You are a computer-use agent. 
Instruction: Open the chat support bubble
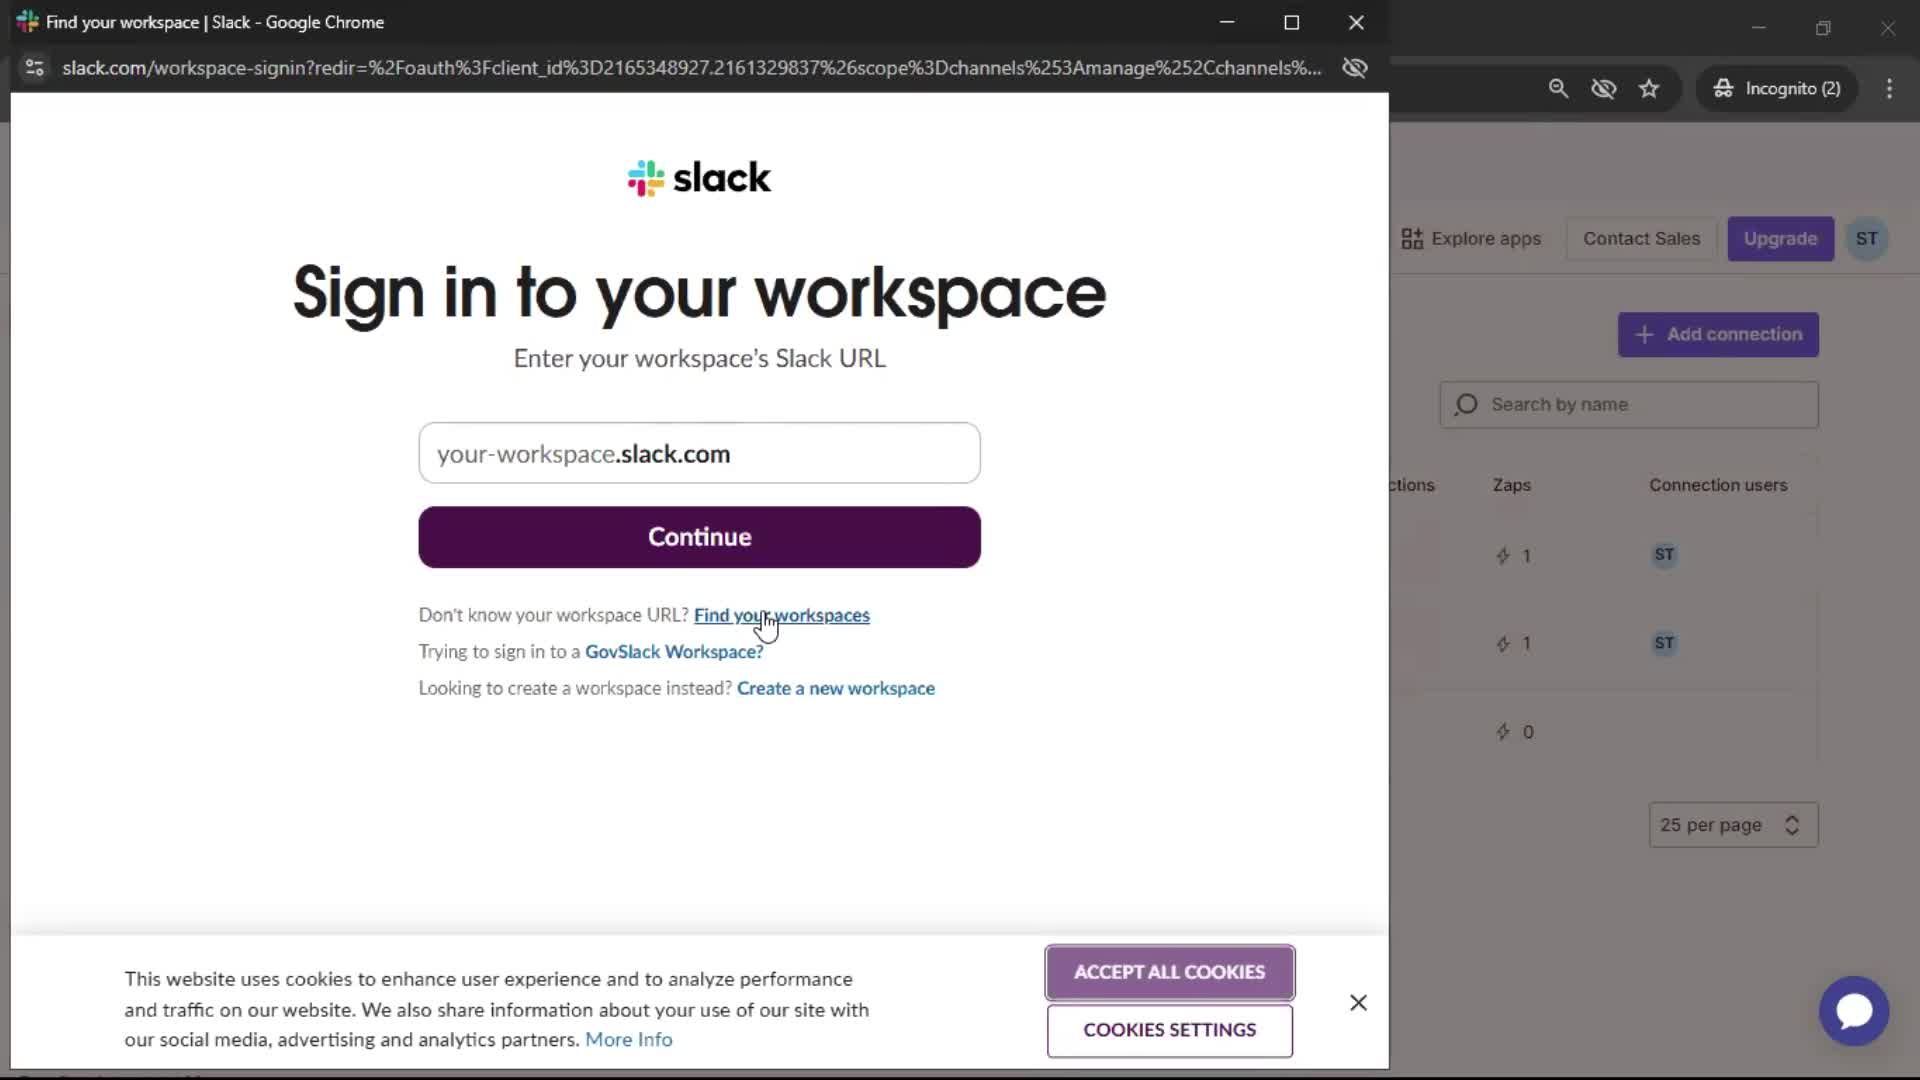coord(1854,1011)
